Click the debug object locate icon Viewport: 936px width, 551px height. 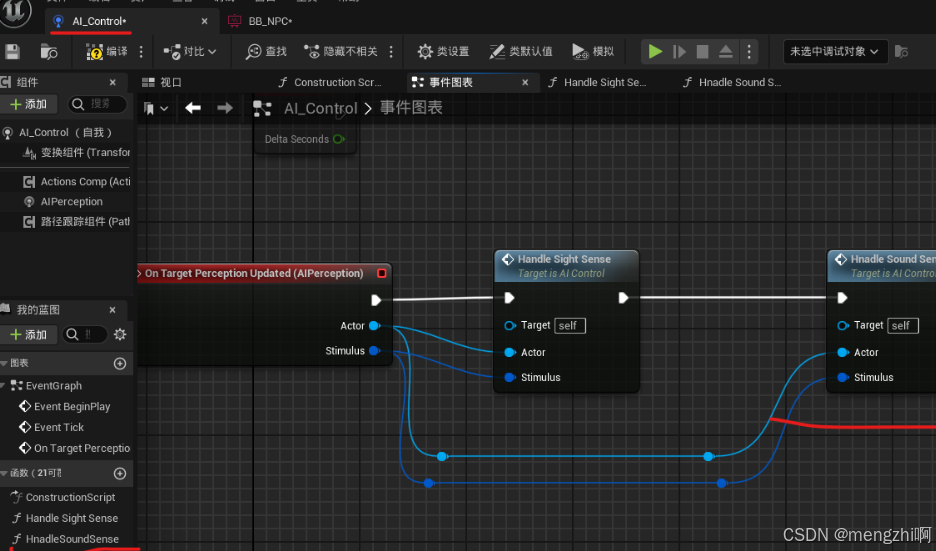tap(901, 52)
